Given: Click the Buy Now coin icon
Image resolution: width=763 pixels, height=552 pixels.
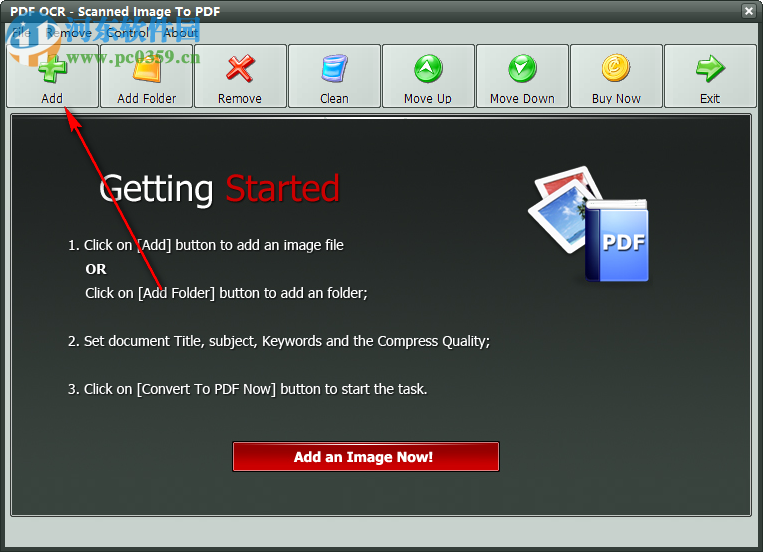Looking at the screenshot, I should coord(616,68).
